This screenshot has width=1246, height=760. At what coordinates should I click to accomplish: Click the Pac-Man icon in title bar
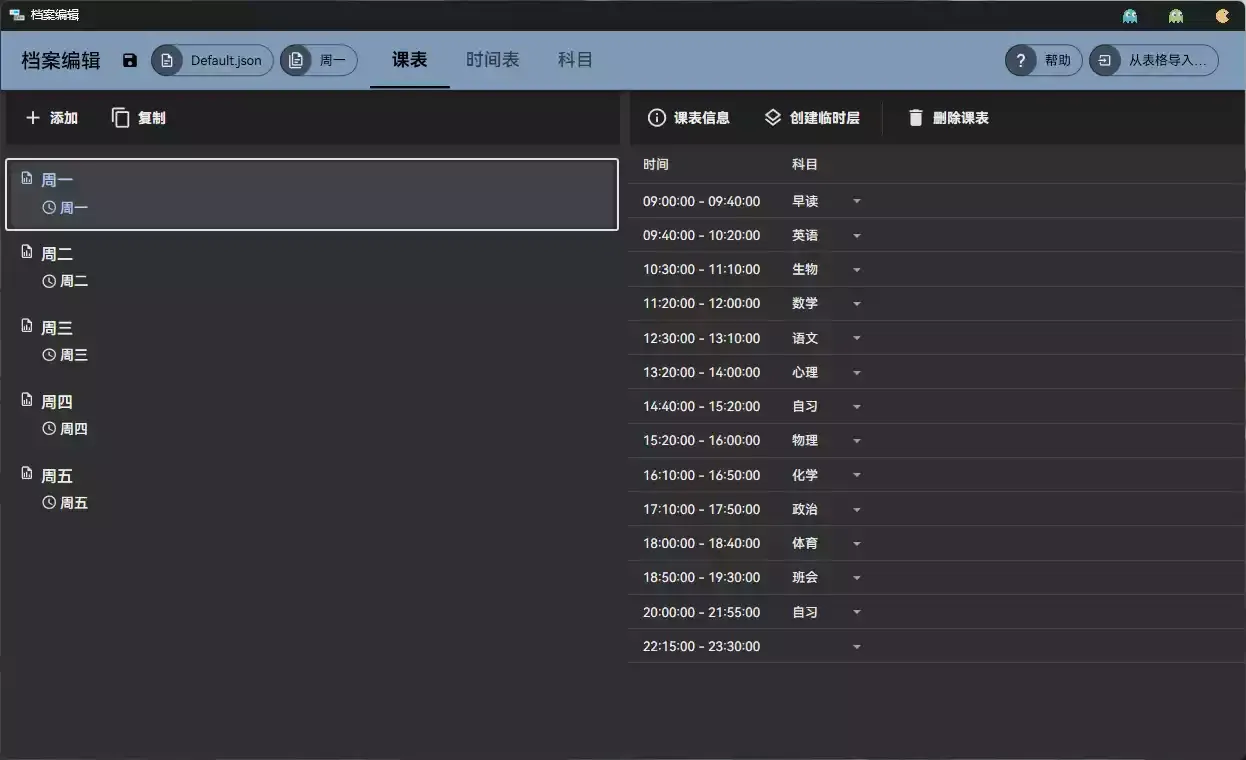click(1222, 15)
